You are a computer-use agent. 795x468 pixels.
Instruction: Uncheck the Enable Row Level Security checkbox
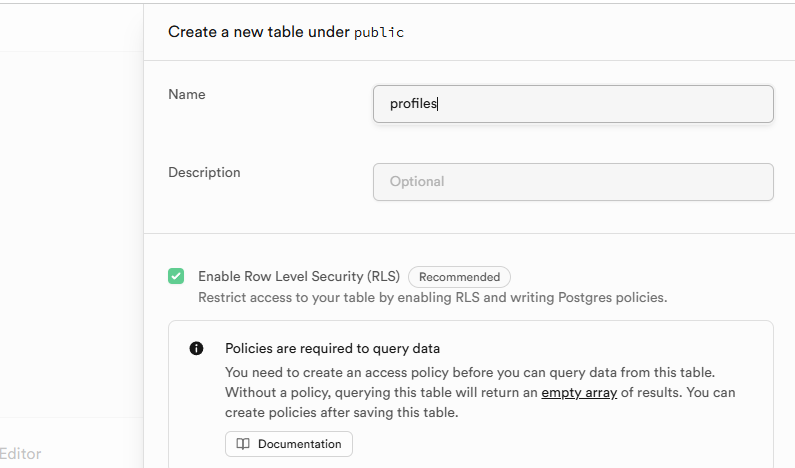176,276
